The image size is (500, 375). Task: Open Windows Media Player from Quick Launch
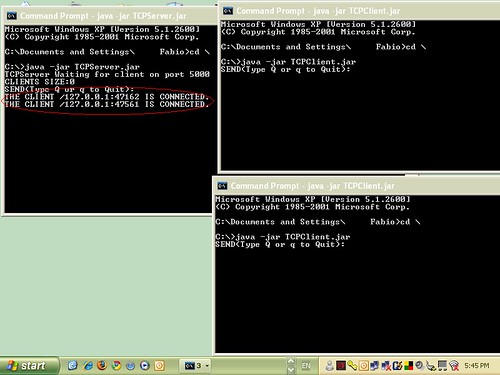pyautogui.click(x=145, y=366)
